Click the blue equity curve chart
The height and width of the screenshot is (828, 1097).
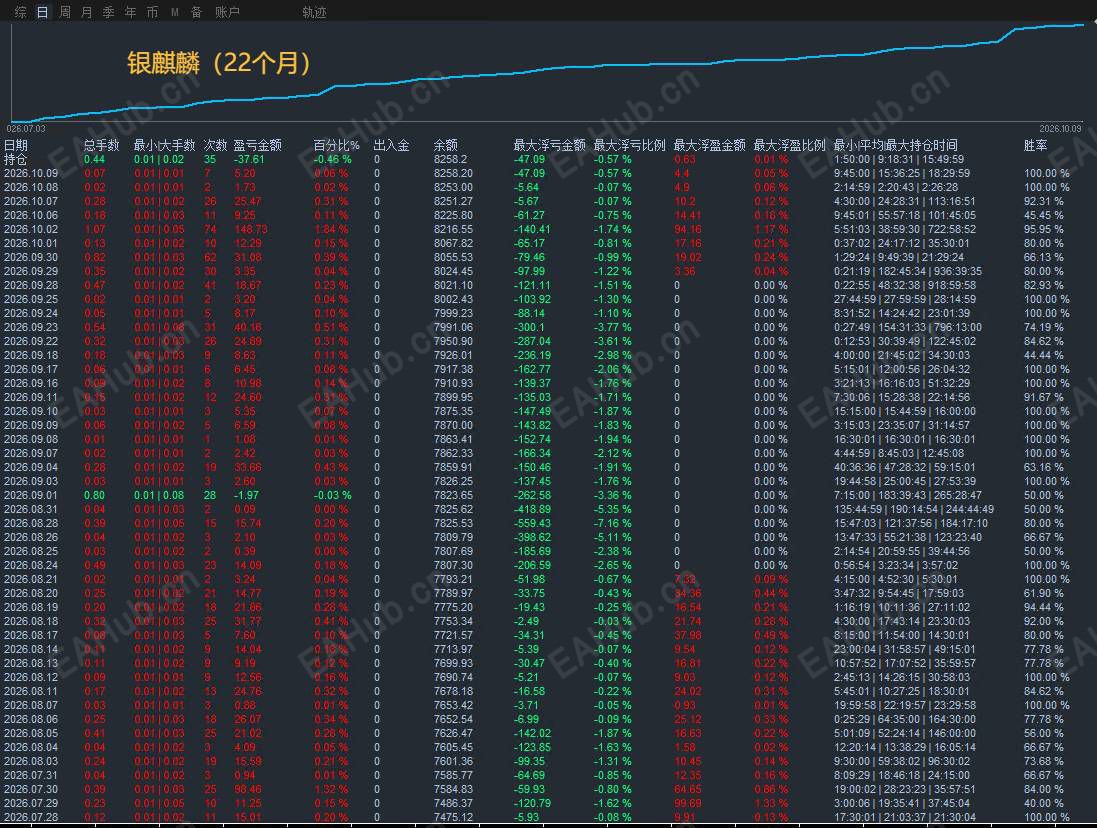coord(548,72)
